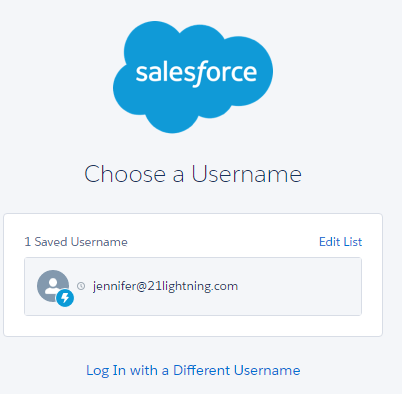Click the user avatar icon for jennifer
Image resolution: width=402 pixels, height=394 pixels.
pyautogui.click(x=53, y=286)
